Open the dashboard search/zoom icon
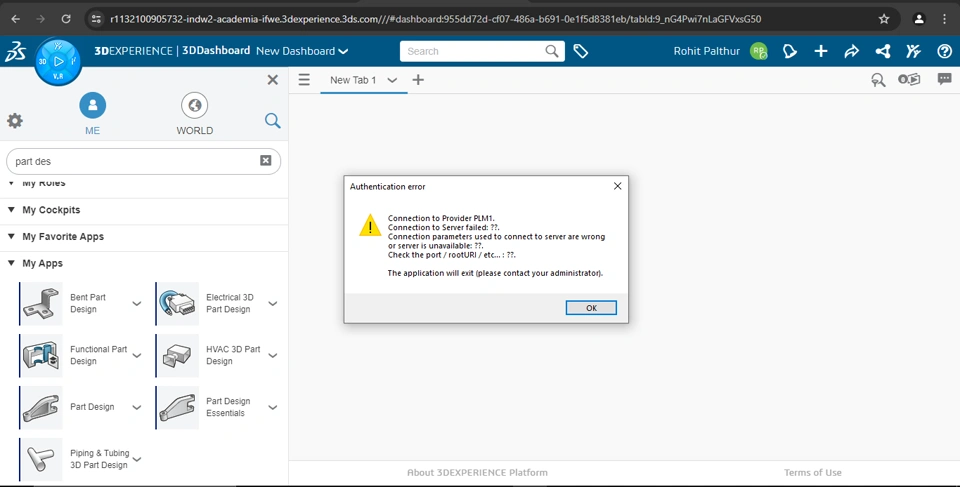960x487 pixels. [878, 80]
